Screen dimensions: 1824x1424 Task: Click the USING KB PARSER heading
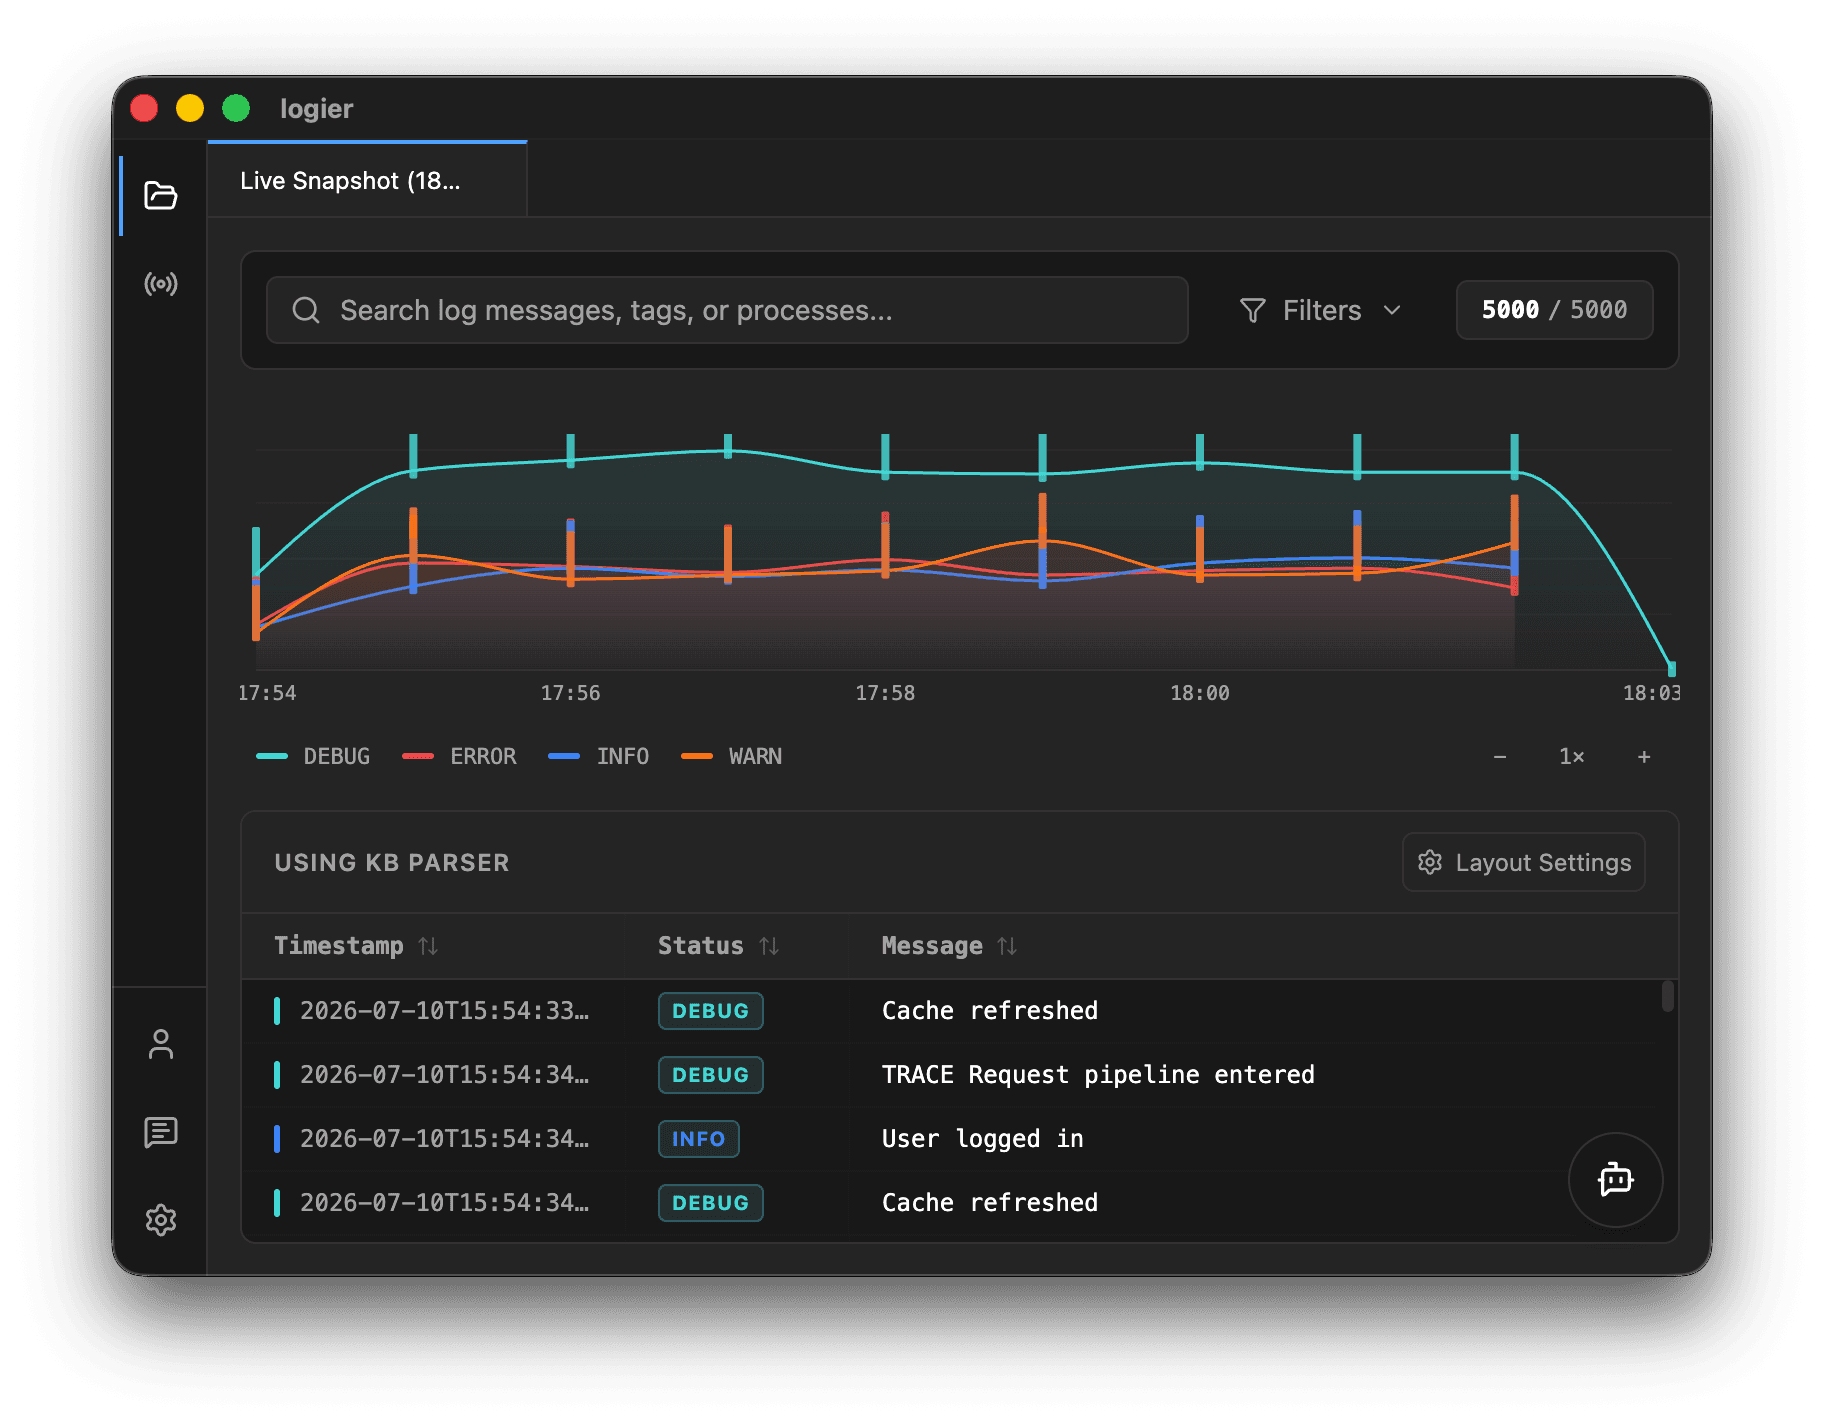pos(392,862)
